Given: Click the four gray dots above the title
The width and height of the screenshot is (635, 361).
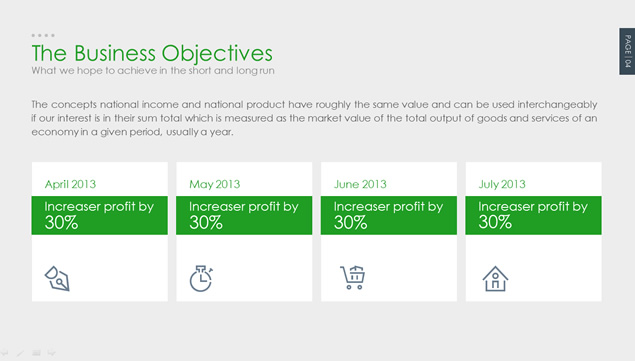Looking at the screenshot, I should pos(43,35).
